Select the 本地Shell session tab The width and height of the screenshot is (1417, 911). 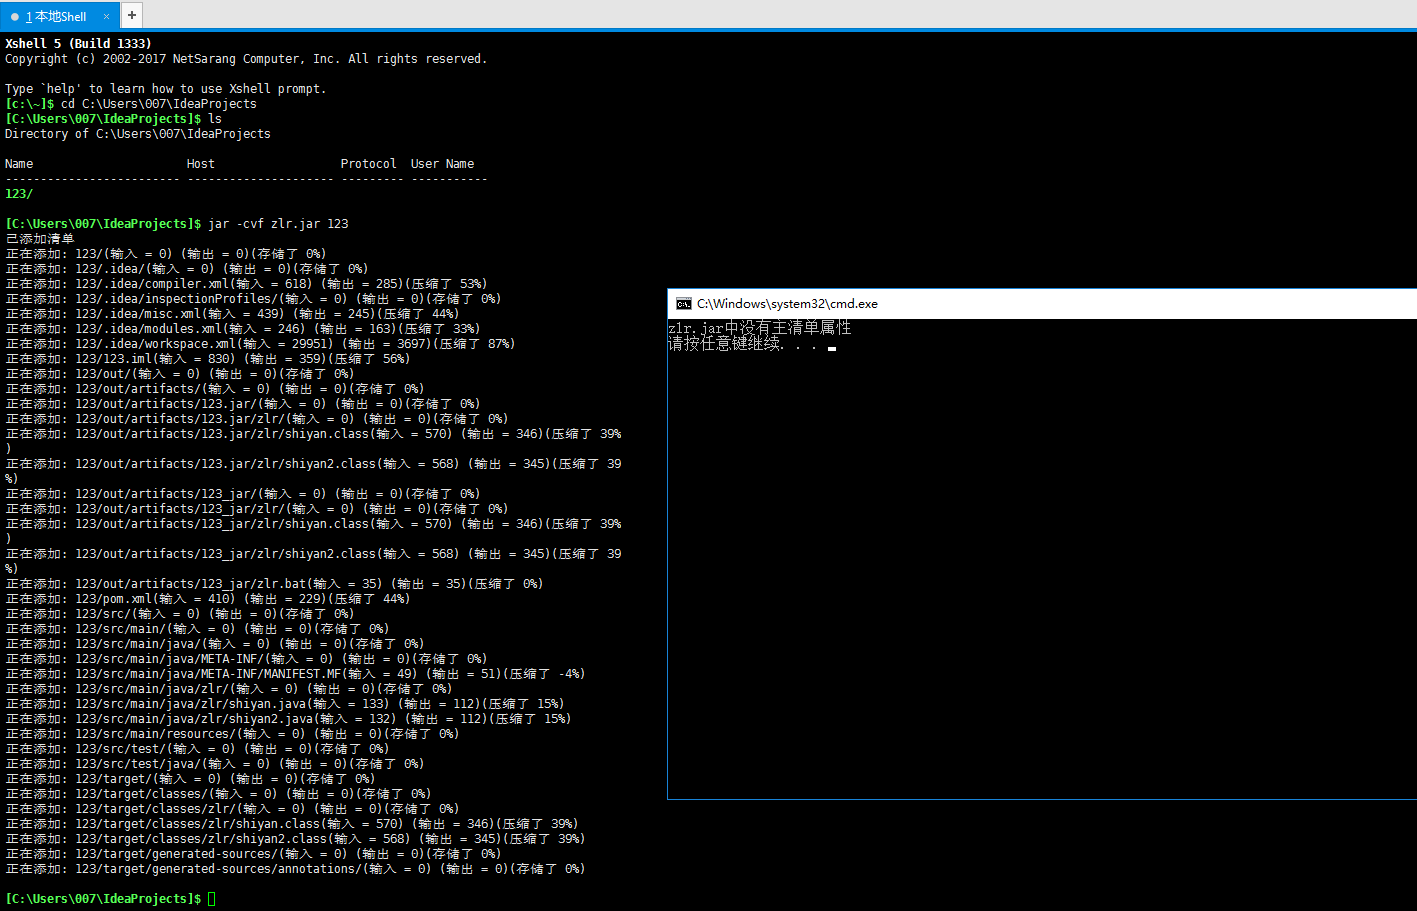click(60, 16)
